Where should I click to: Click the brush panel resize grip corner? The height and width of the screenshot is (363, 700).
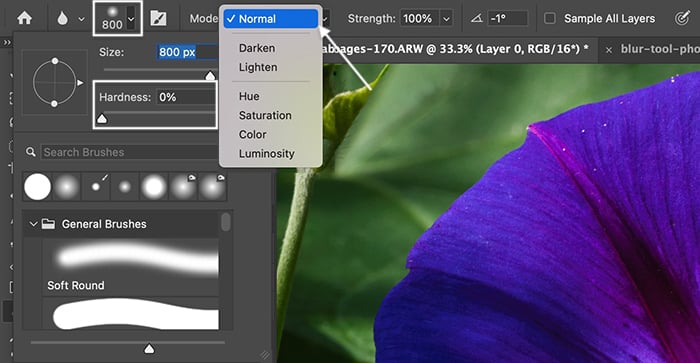click(x=265, y=355)
